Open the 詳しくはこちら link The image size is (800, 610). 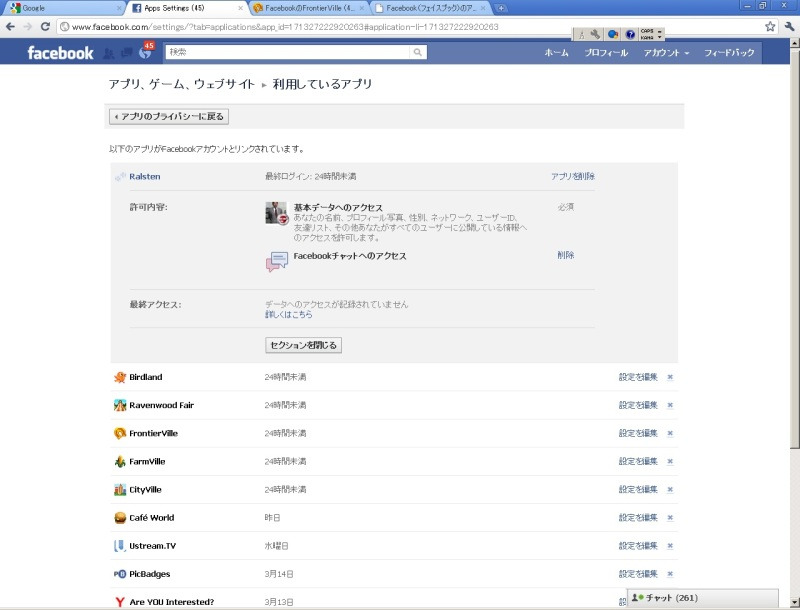pyautogui.click(x=289, y=315)
